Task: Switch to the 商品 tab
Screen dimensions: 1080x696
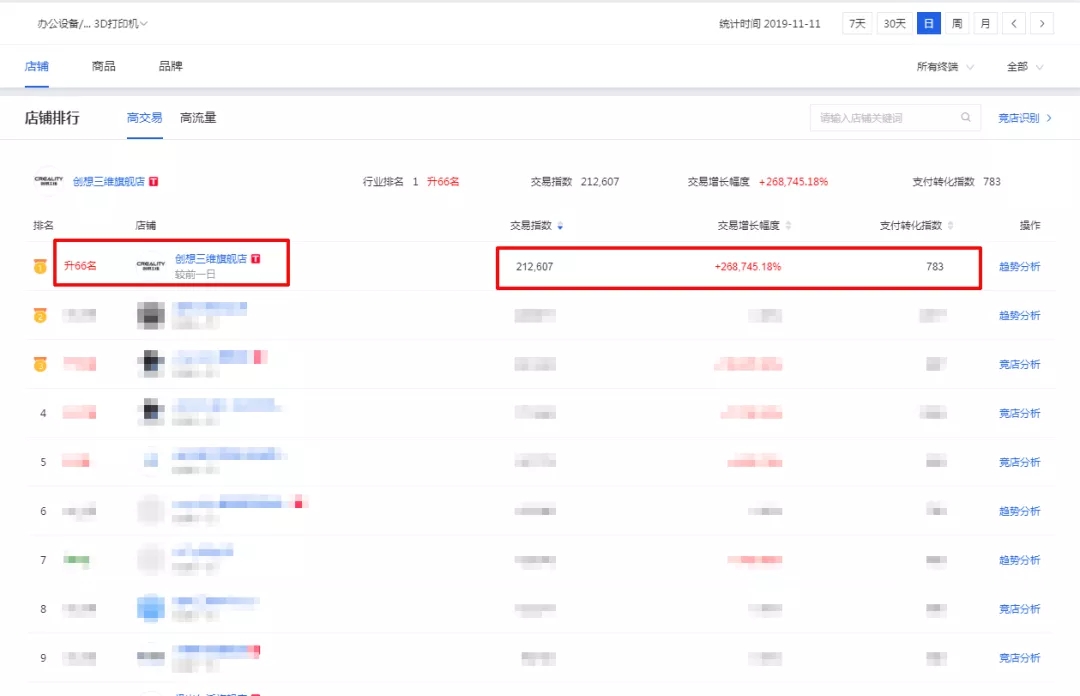Action: pos(103,66)
